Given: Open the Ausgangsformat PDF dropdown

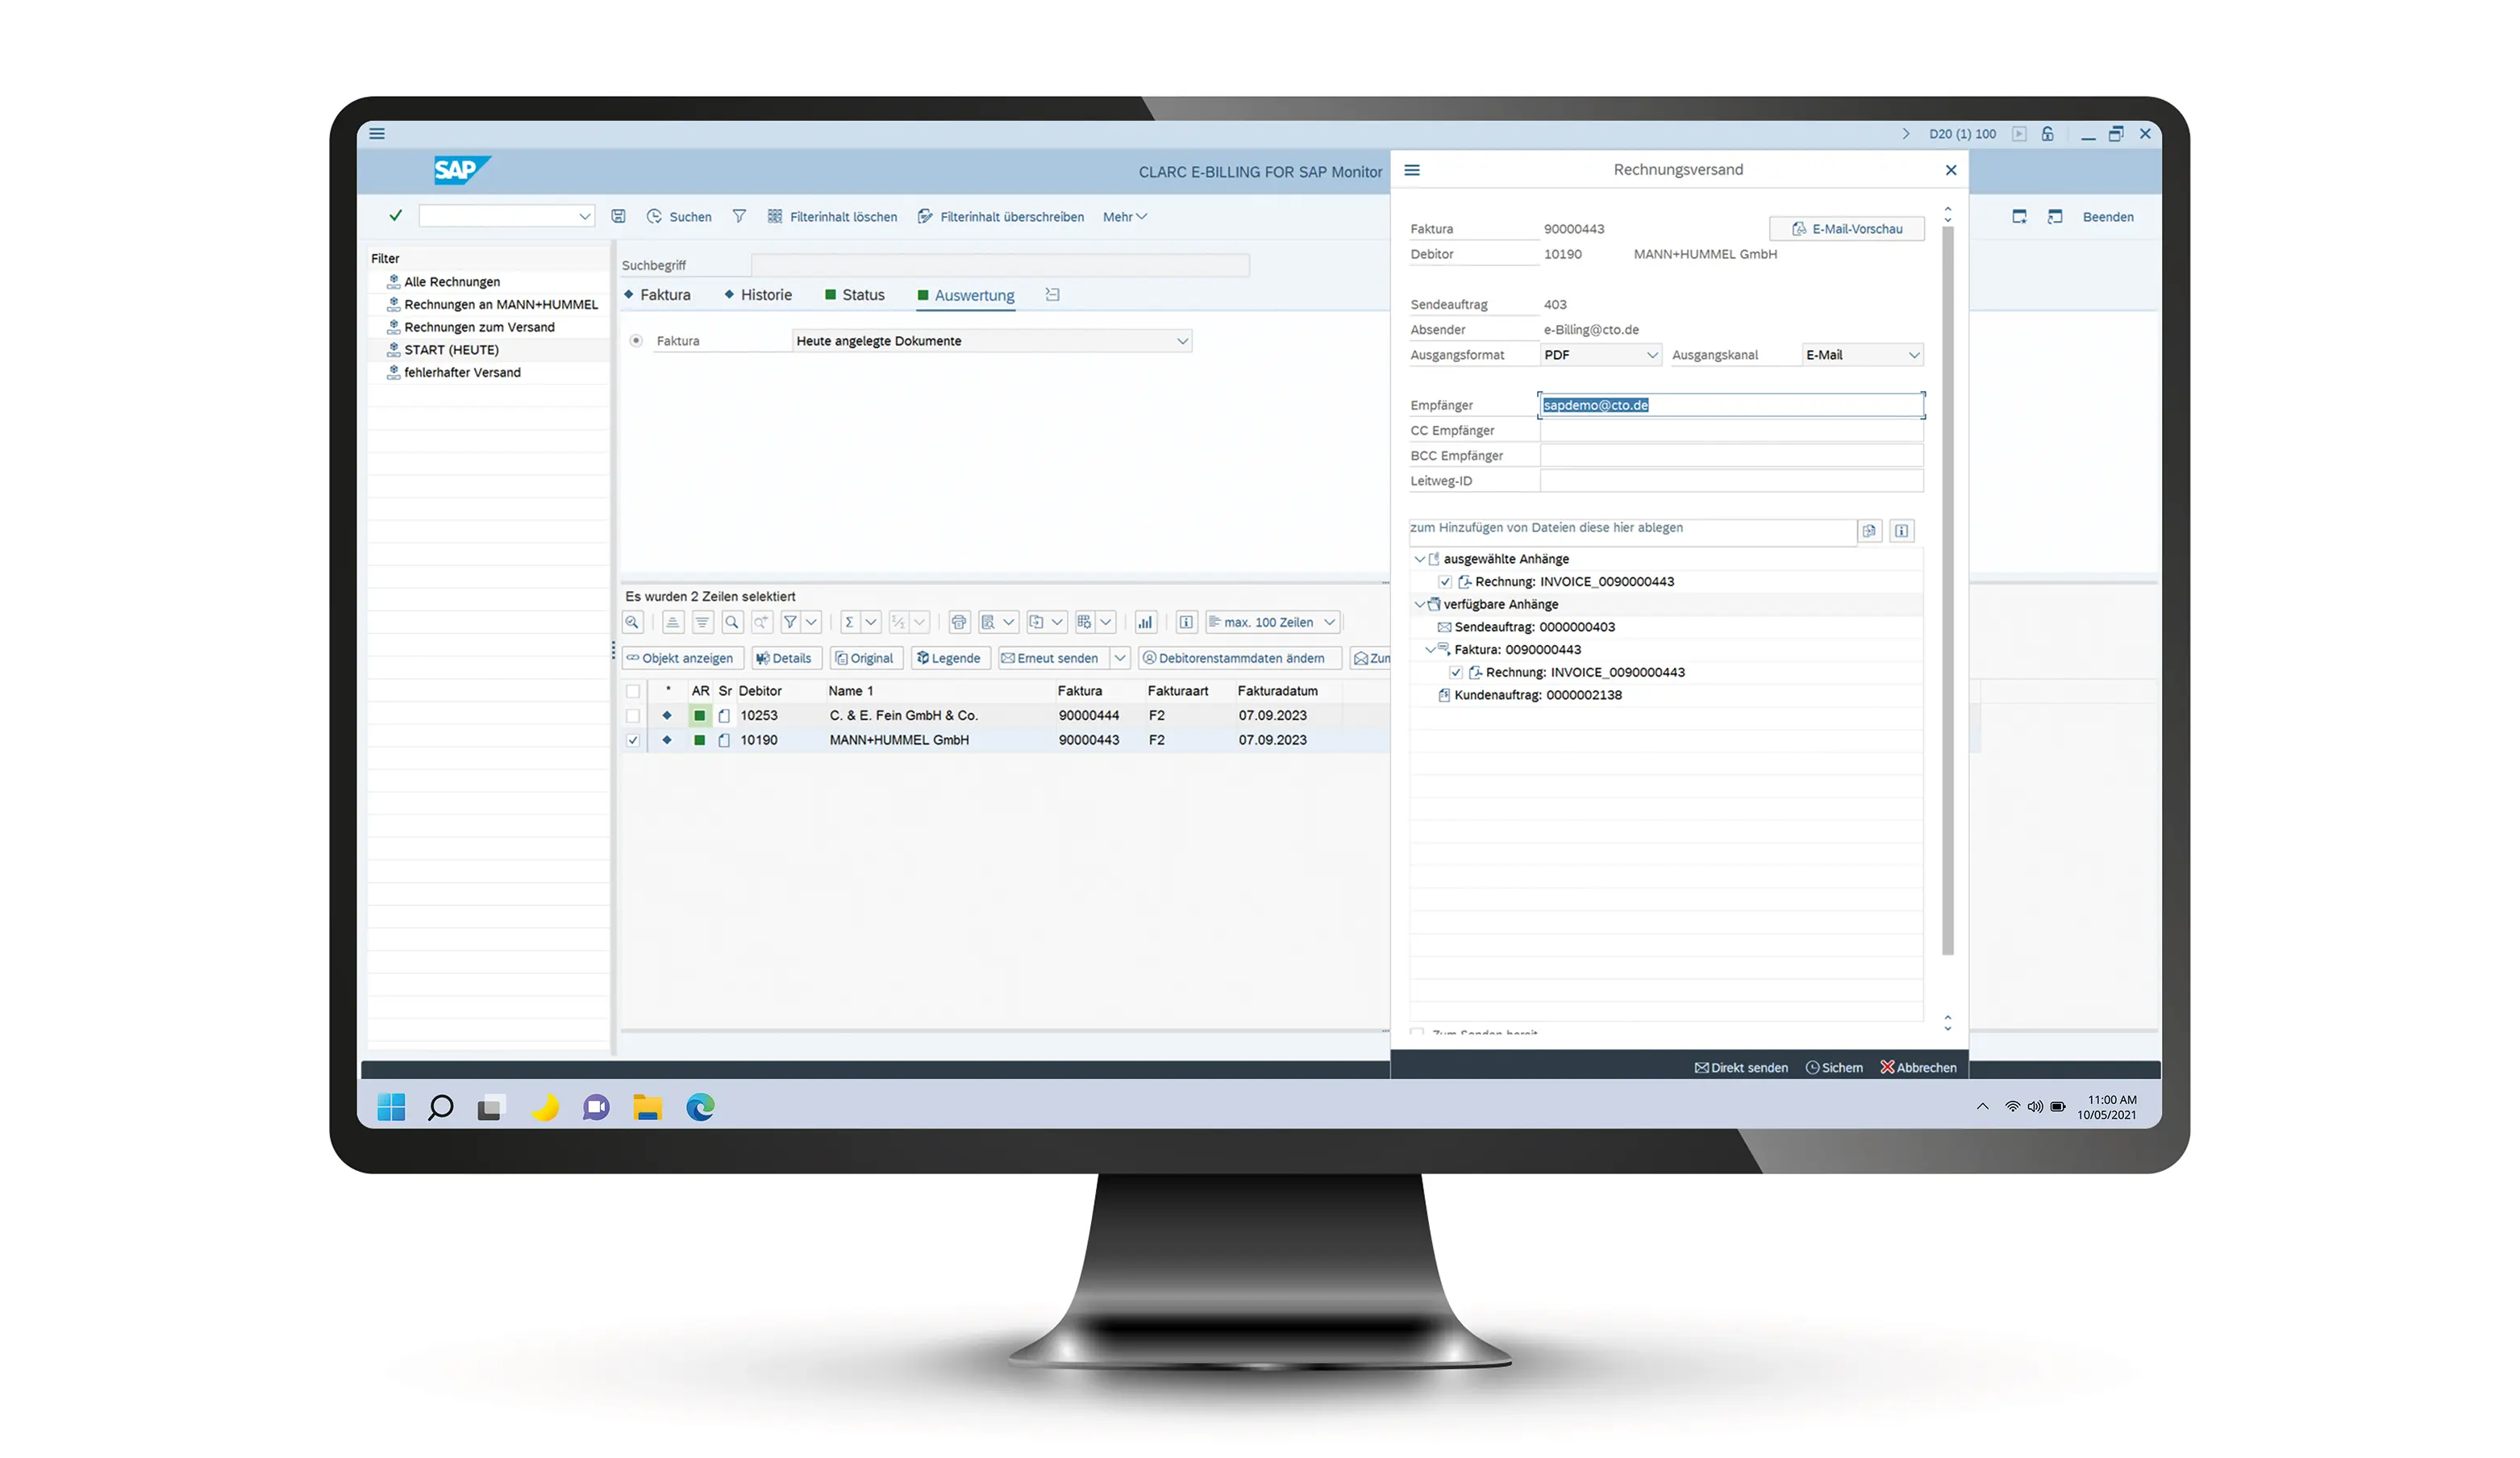Looking at the screenshot, I should (x=1652, y=355).
